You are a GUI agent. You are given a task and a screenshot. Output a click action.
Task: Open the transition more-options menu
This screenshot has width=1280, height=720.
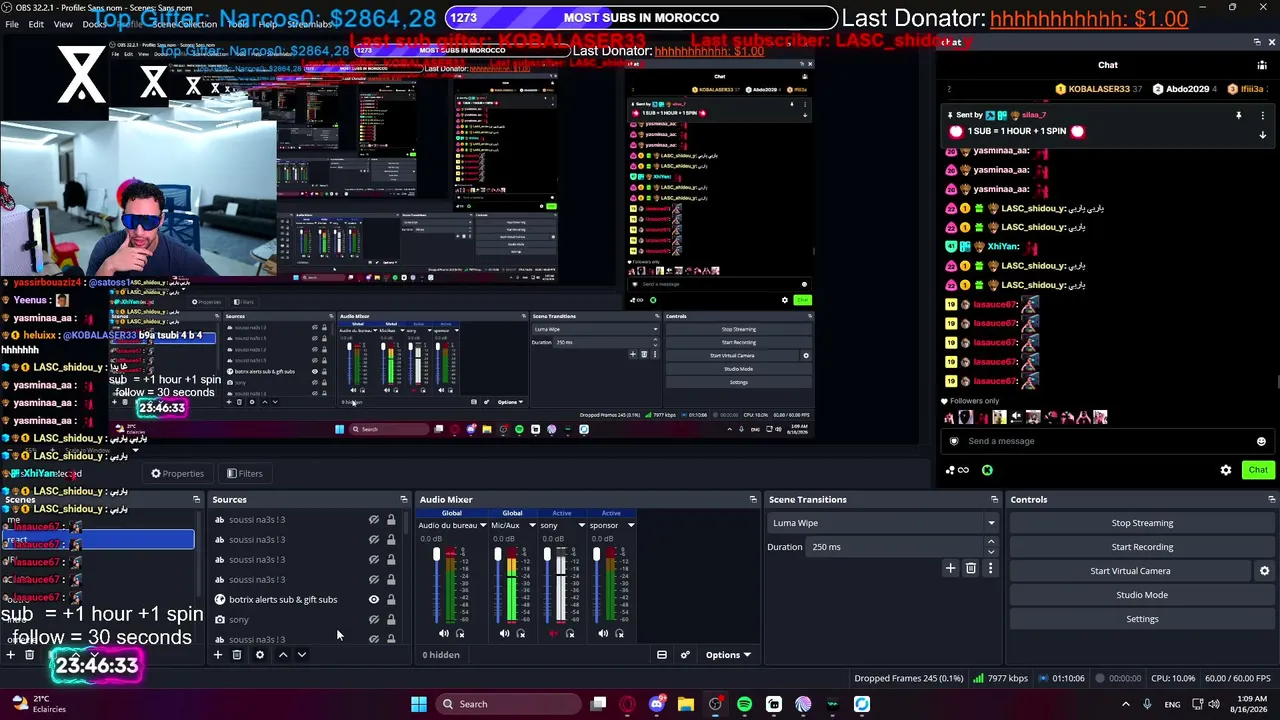[990, 569]
